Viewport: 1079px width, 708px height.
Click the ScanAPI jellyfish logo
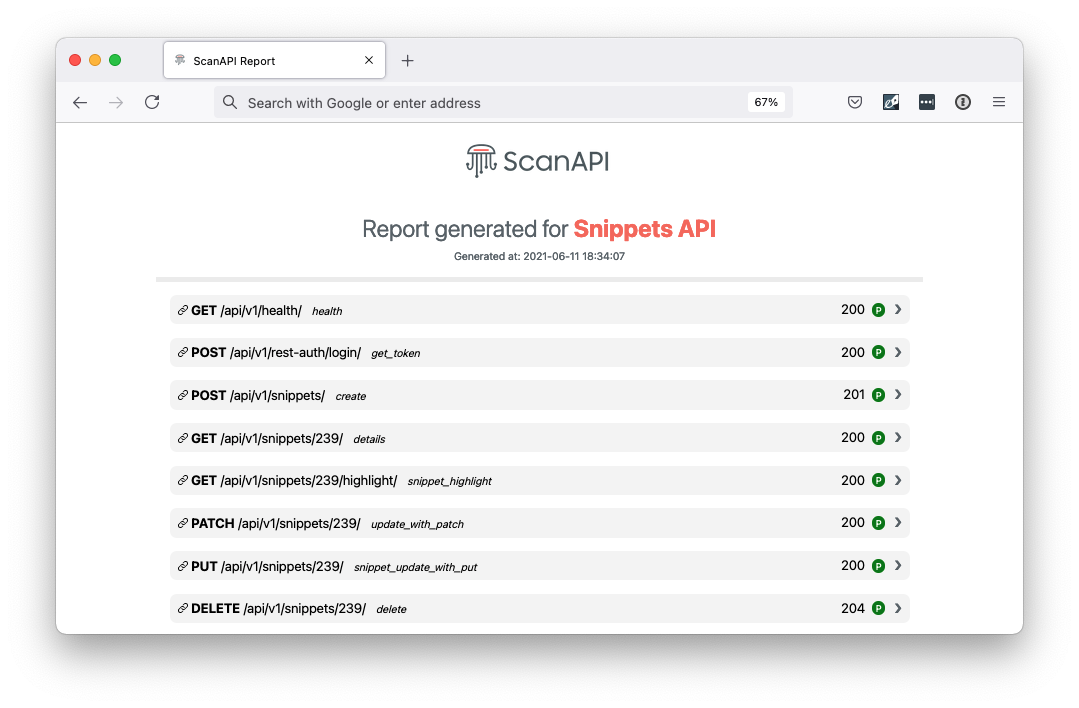481,161
